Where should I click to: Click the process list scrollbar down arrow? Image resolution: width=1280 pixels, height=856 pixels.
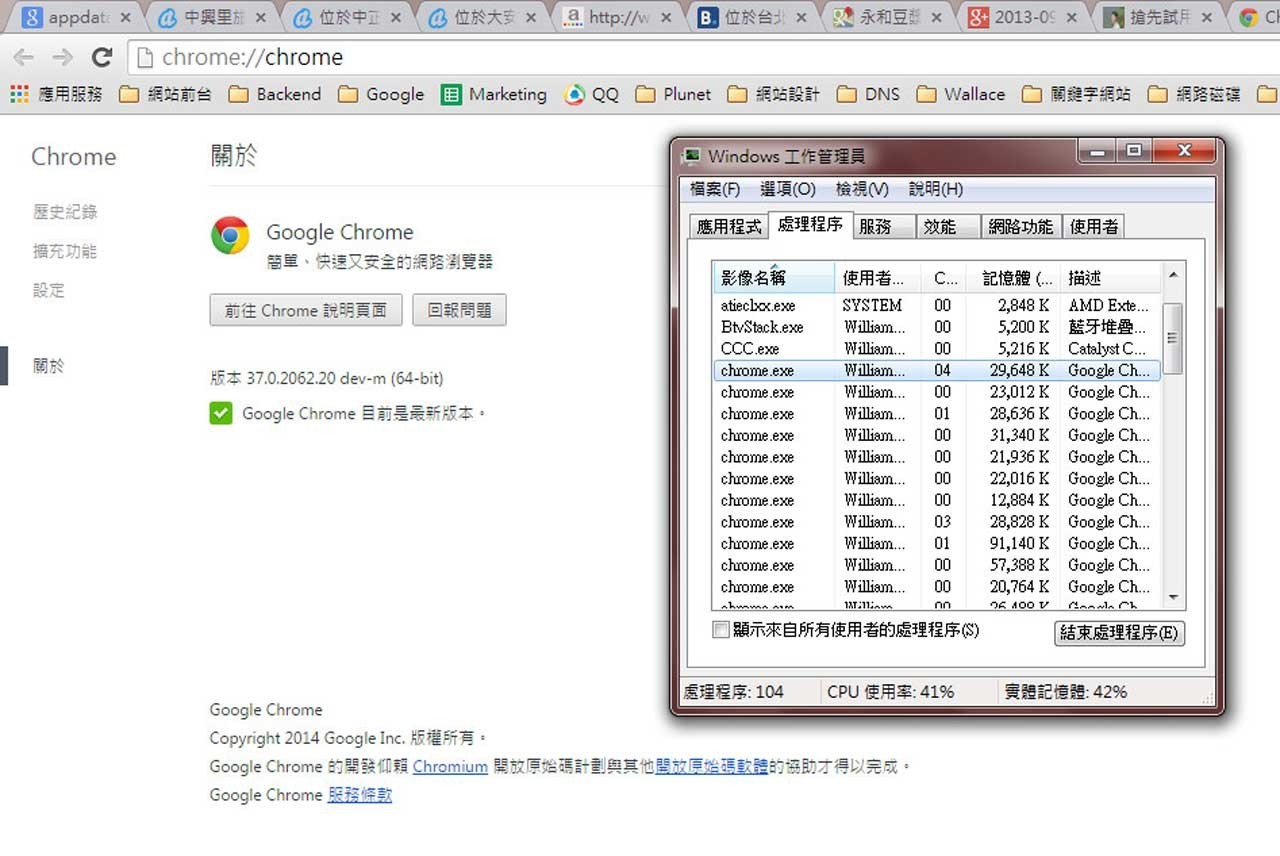click(x=1174, y=598)
